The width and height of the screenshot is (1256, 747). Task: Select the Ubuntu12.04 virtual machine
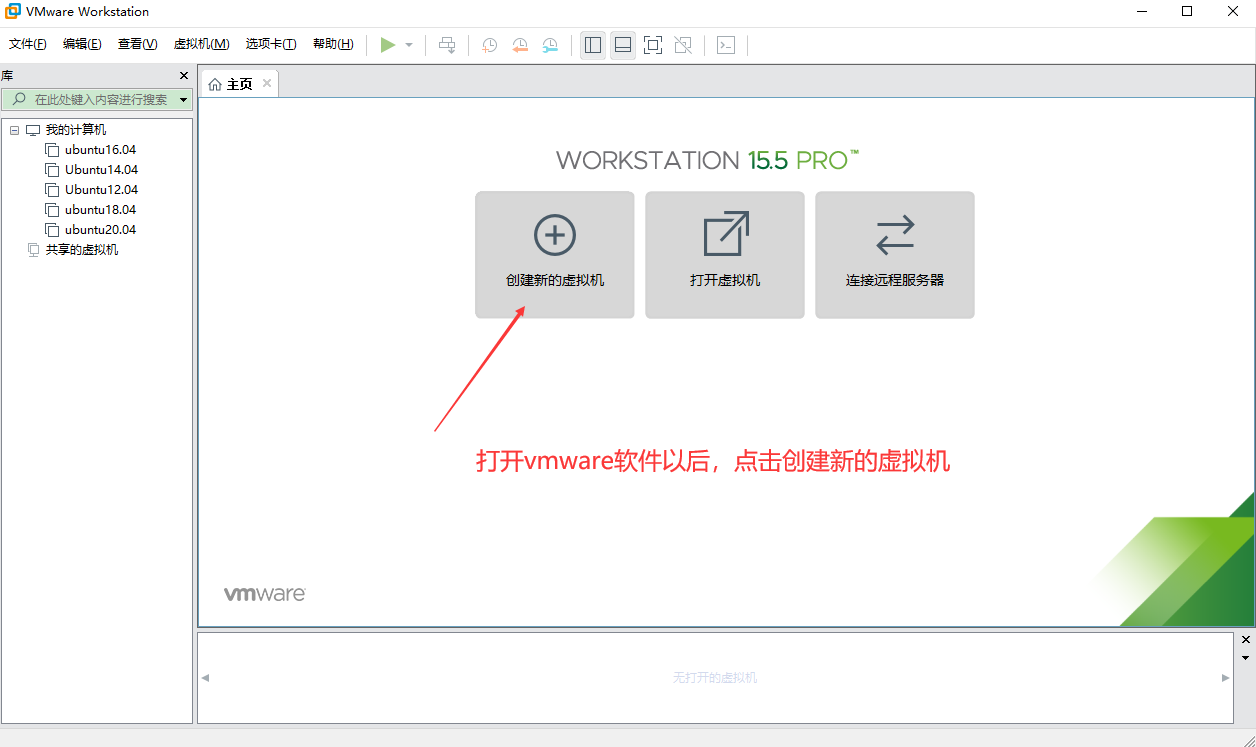(102, 190)
